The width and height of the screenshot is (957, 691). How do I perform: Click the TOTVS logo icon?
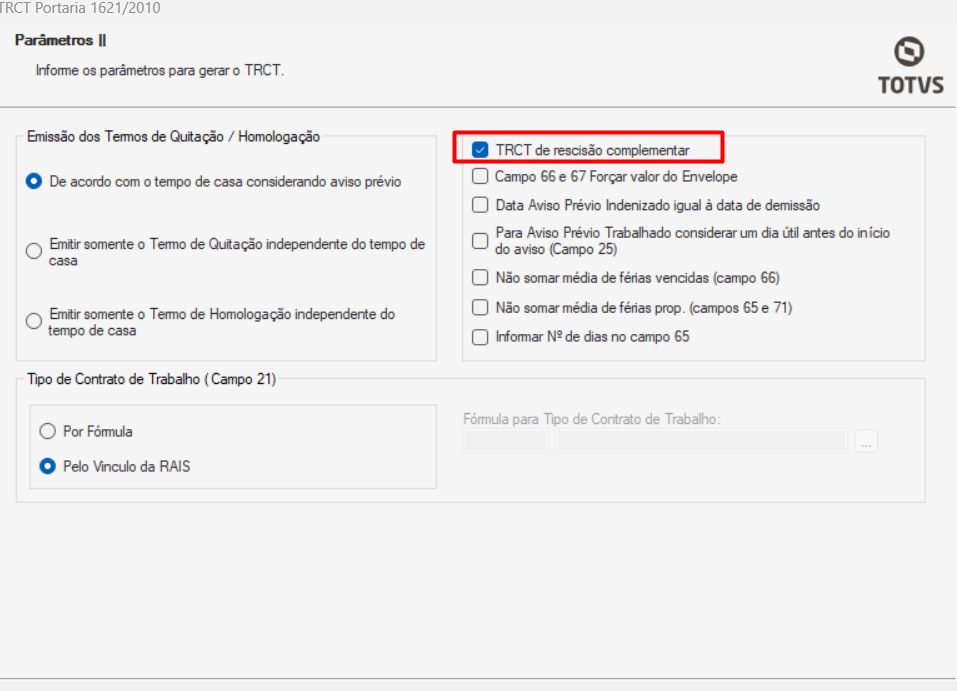[909, 52]
